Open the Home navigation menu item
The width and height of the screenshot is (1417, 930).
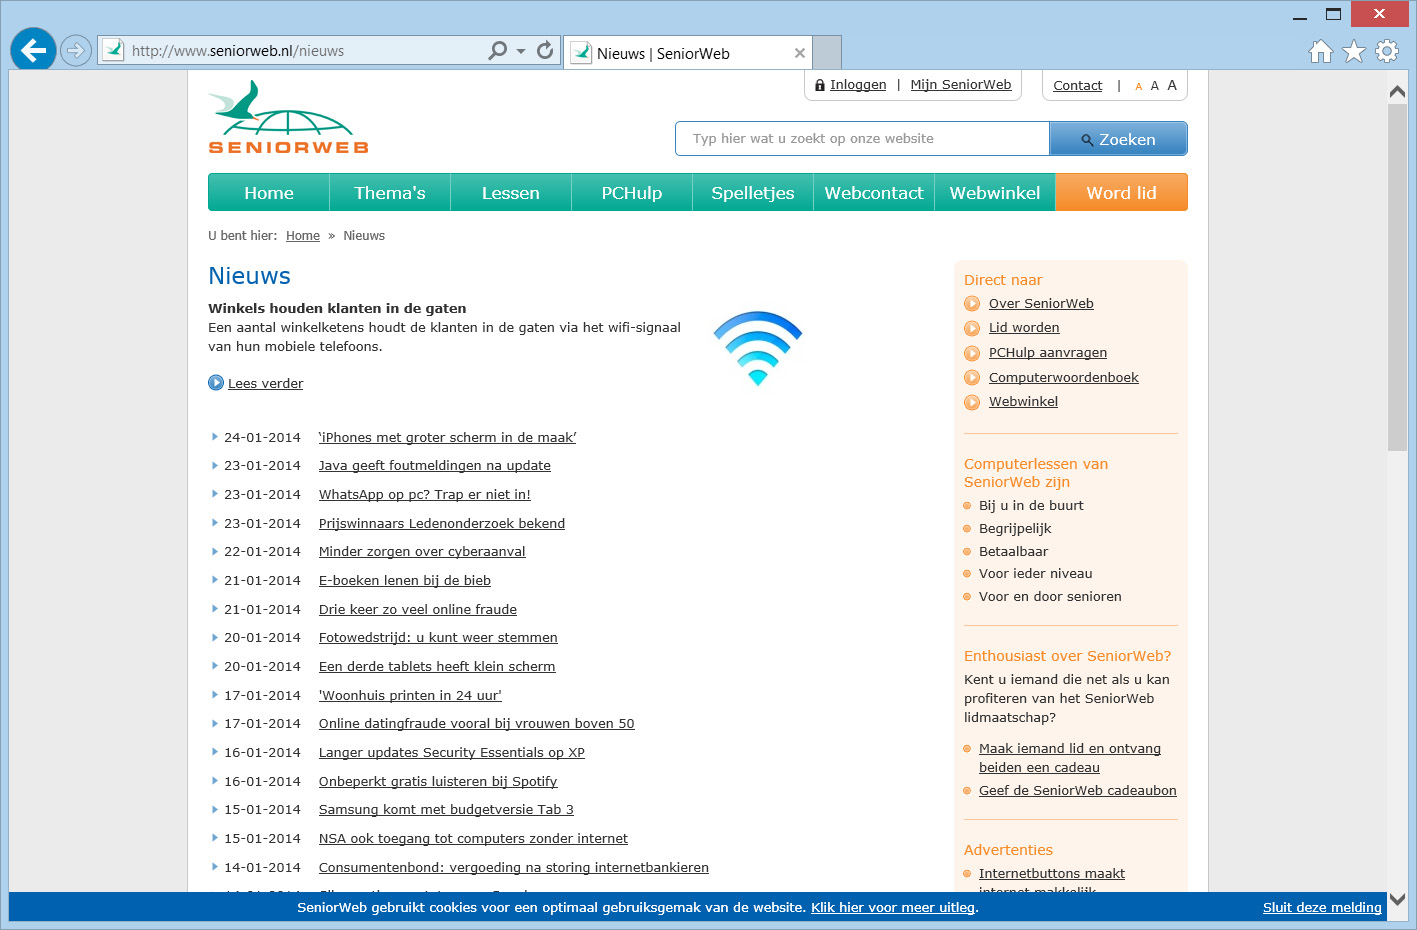[269, 192]
